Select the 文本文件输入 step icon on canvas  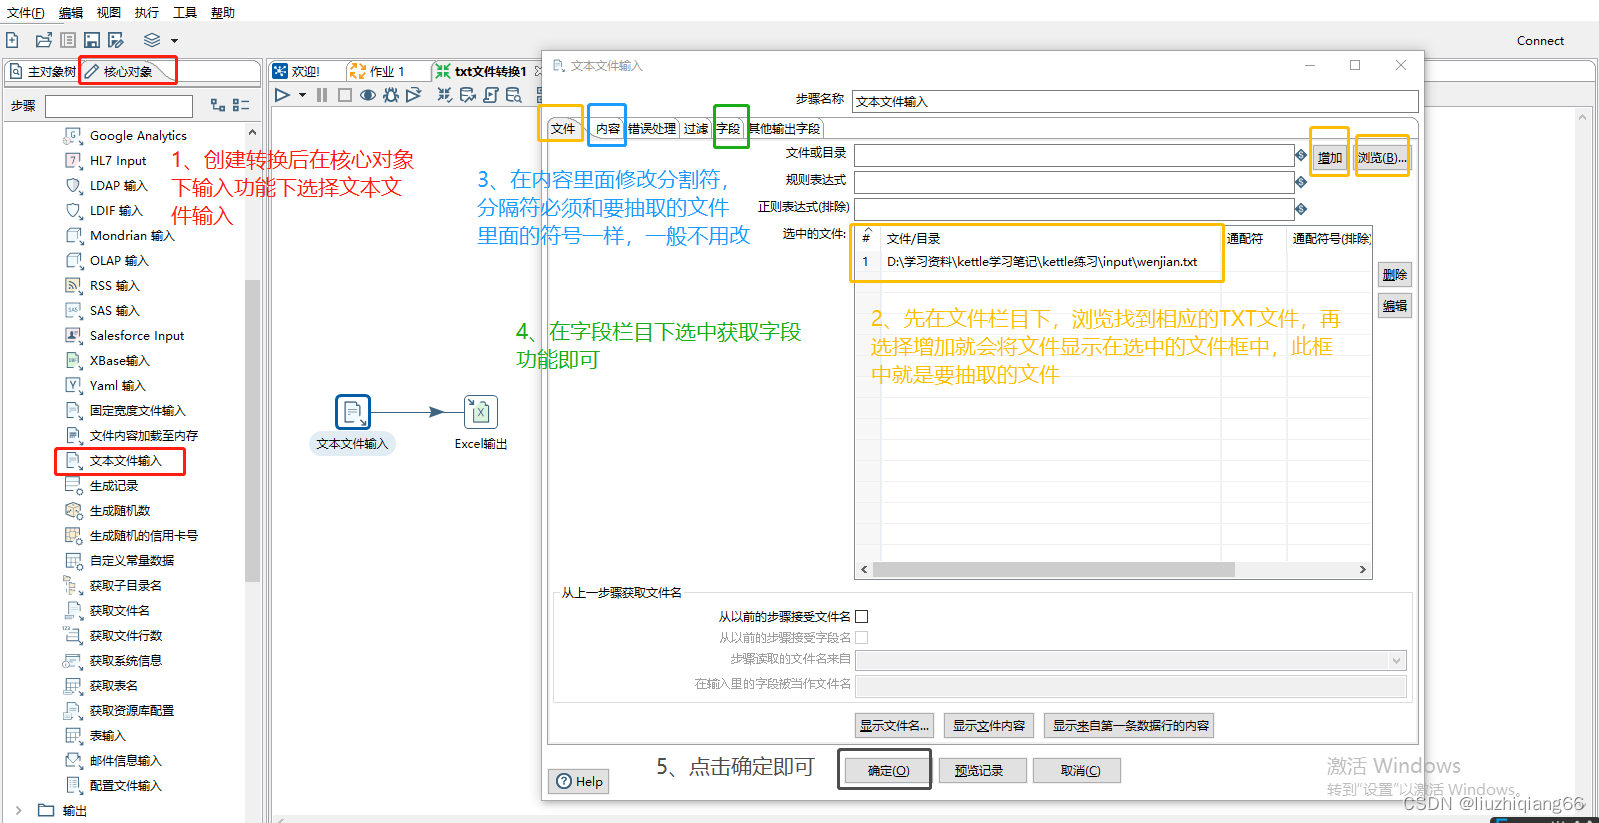(353, 412)
